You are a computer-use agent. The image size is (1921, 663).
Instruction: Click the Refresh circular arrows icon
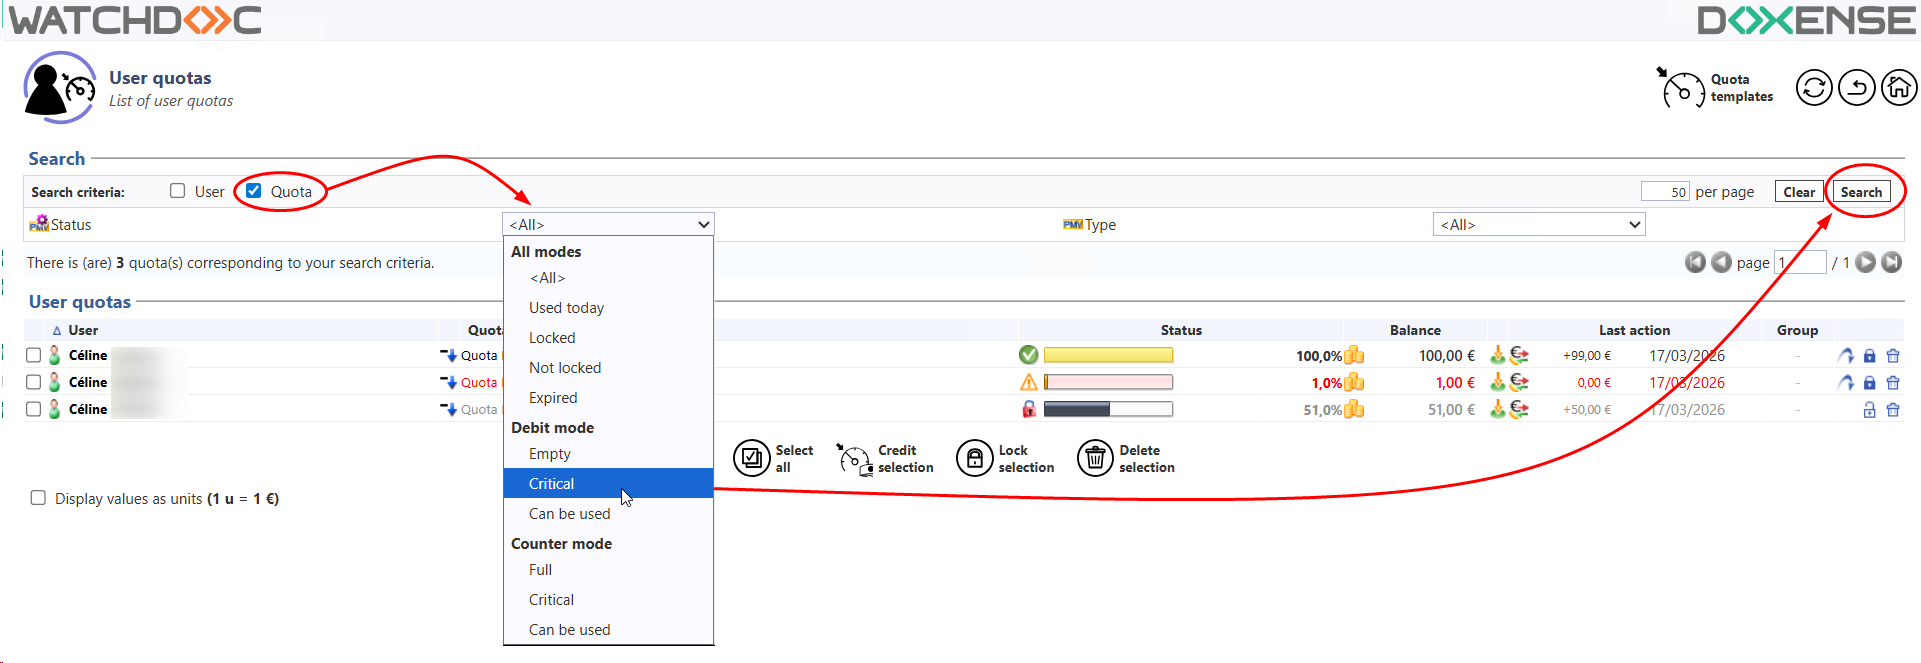1813,88
